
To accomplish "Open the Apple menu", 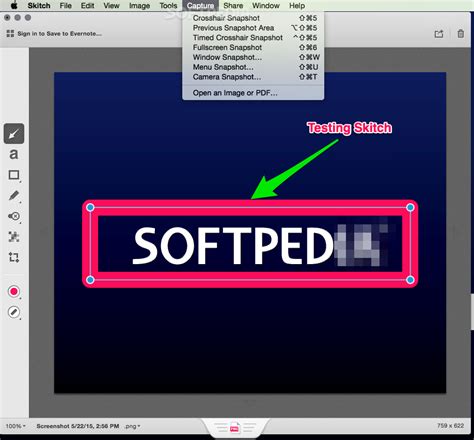I will [14, 5].
